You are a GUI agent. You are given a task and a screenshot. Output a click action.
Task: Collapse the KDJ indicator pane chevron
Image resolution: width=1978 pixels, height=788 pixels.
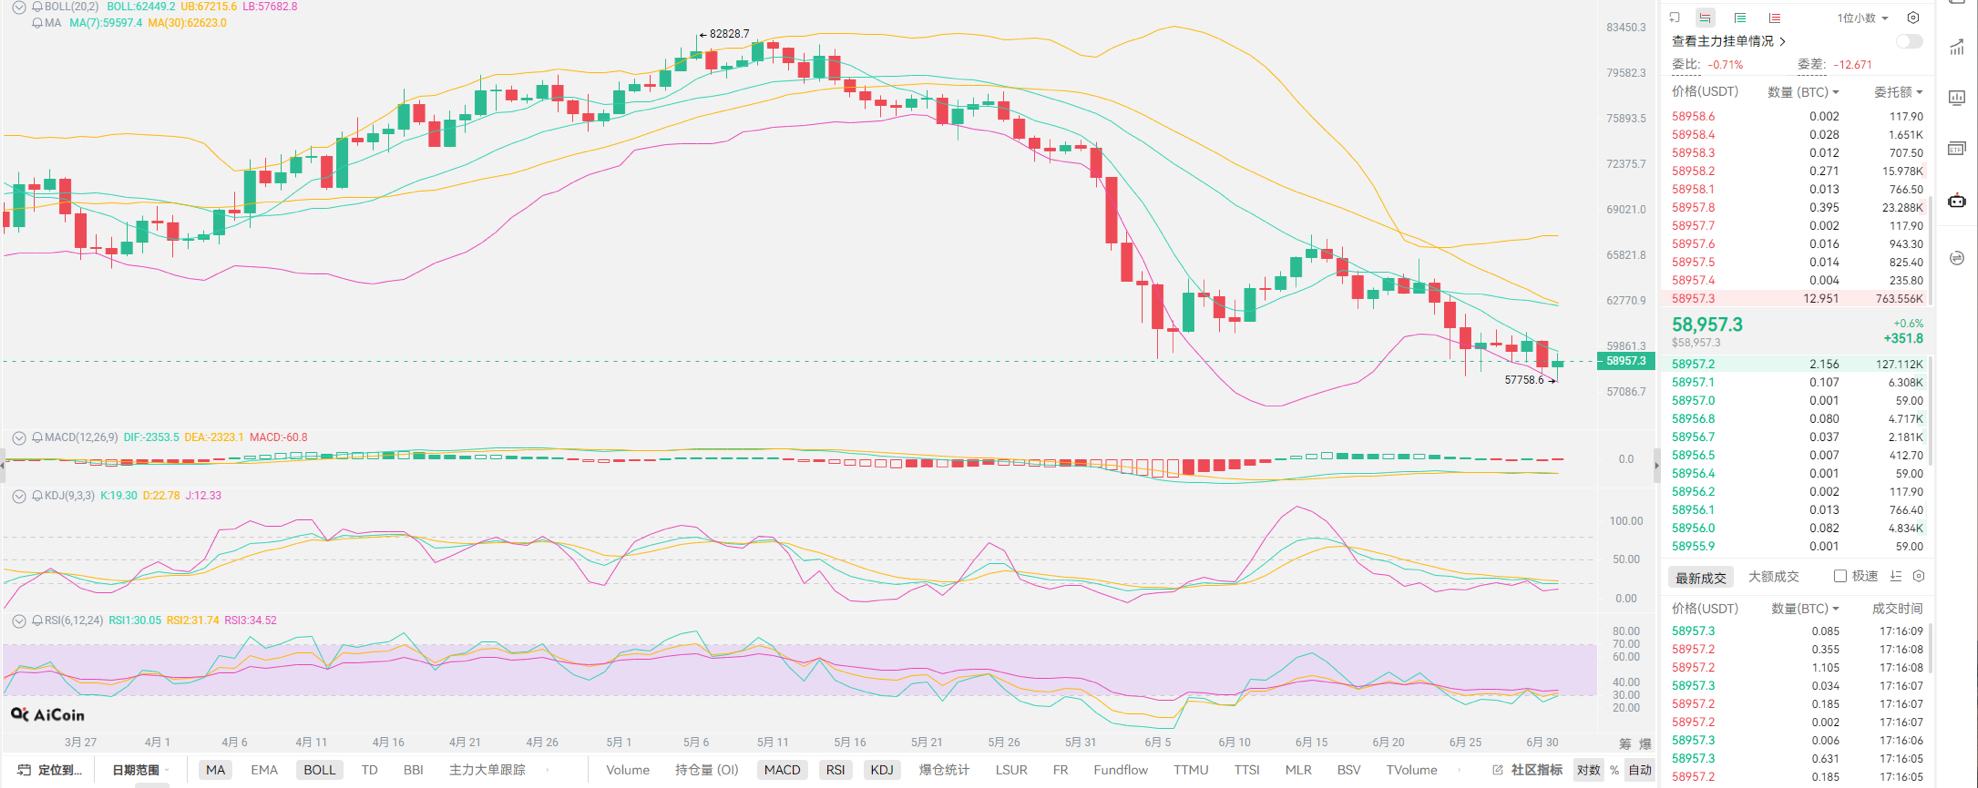coord(18,496)
